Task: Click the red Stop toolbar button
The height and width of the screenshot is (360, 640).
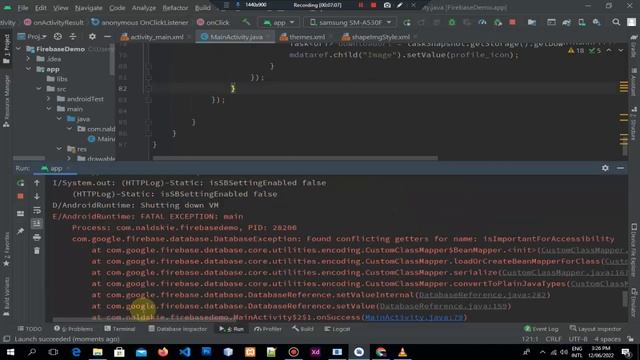Action: pyautogui.click(x=513, y=22)
